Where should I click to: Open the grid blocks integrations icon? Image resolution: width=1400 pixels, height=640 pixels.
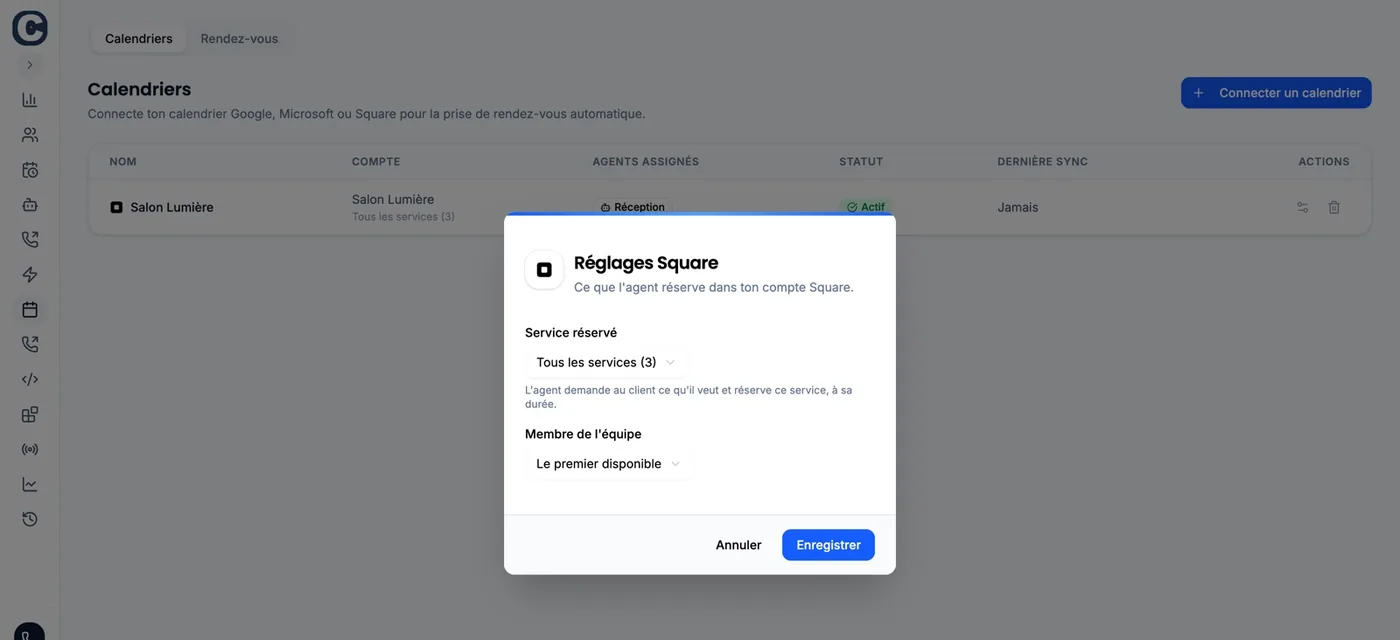click(30, 415)
